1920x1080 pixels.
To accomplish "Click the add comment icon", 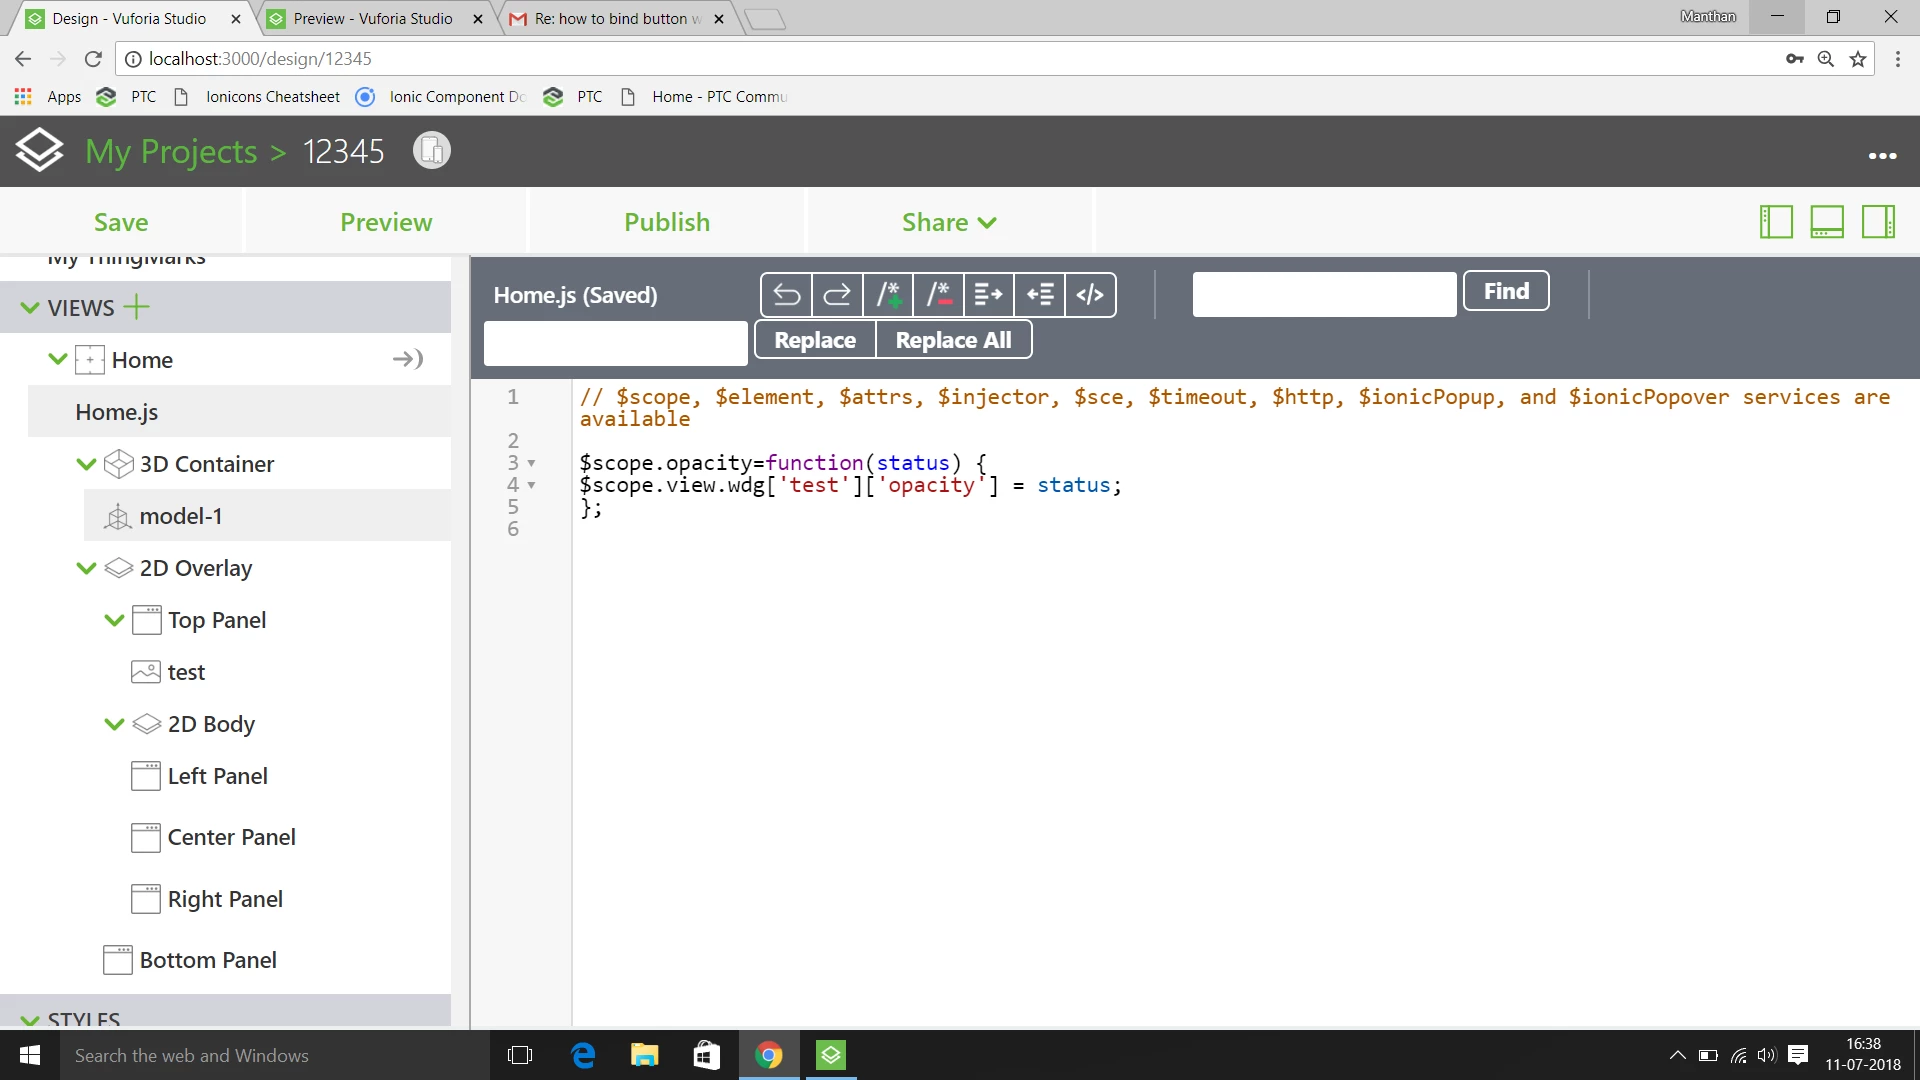I will 888,295.
